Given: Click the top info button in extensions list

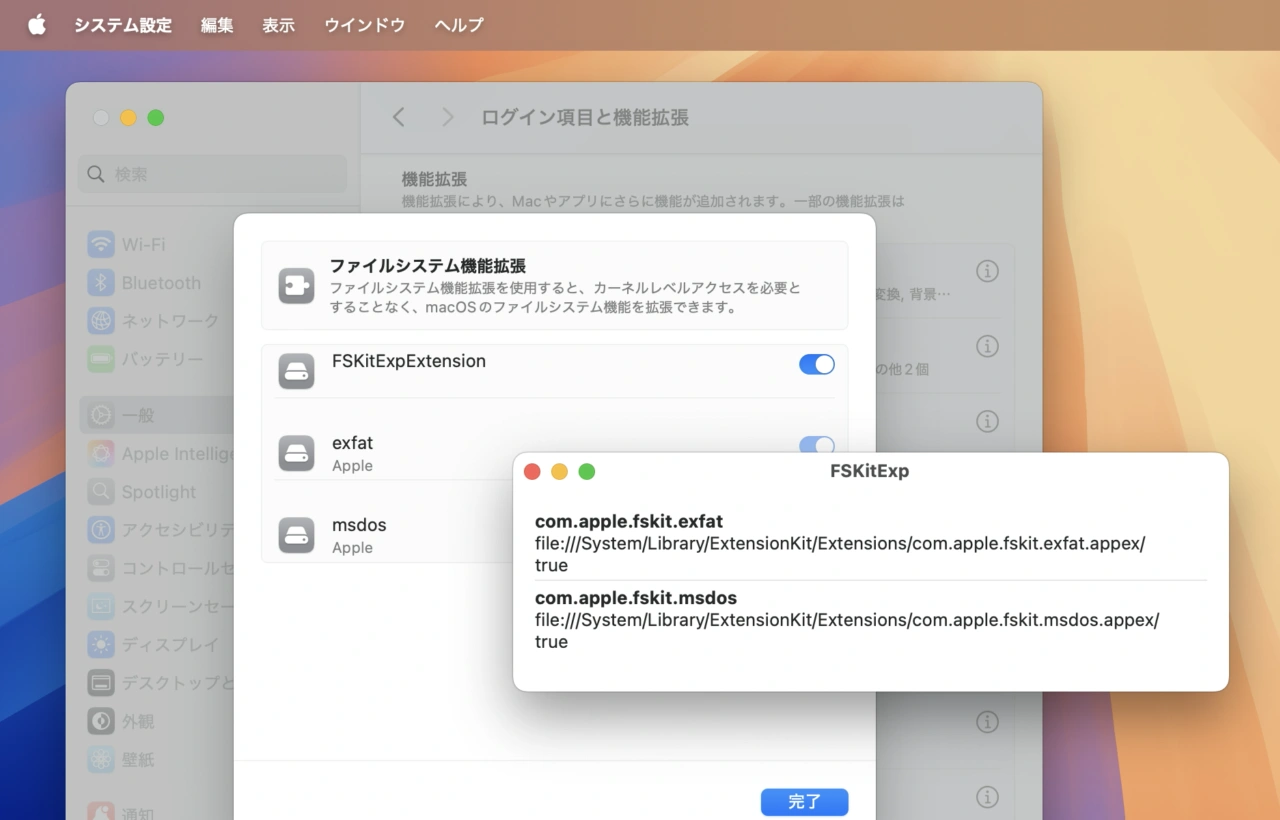Looking at the screenshot, I should 987,271.
